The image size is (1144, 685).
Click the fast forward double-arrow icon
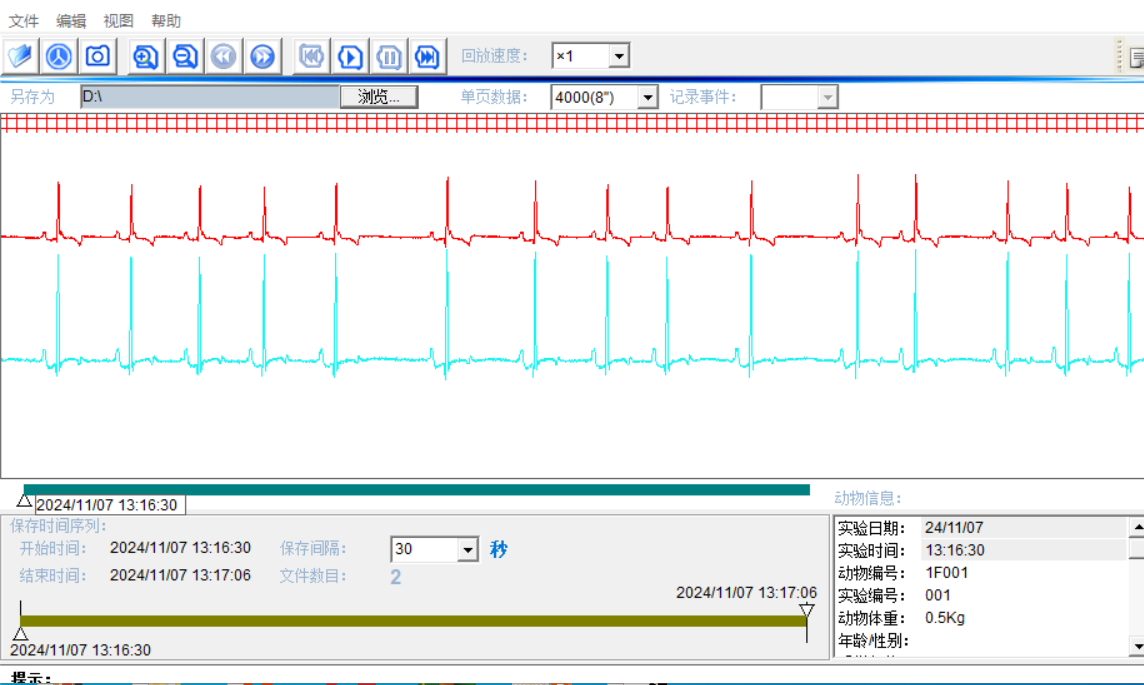coord(262,56)
